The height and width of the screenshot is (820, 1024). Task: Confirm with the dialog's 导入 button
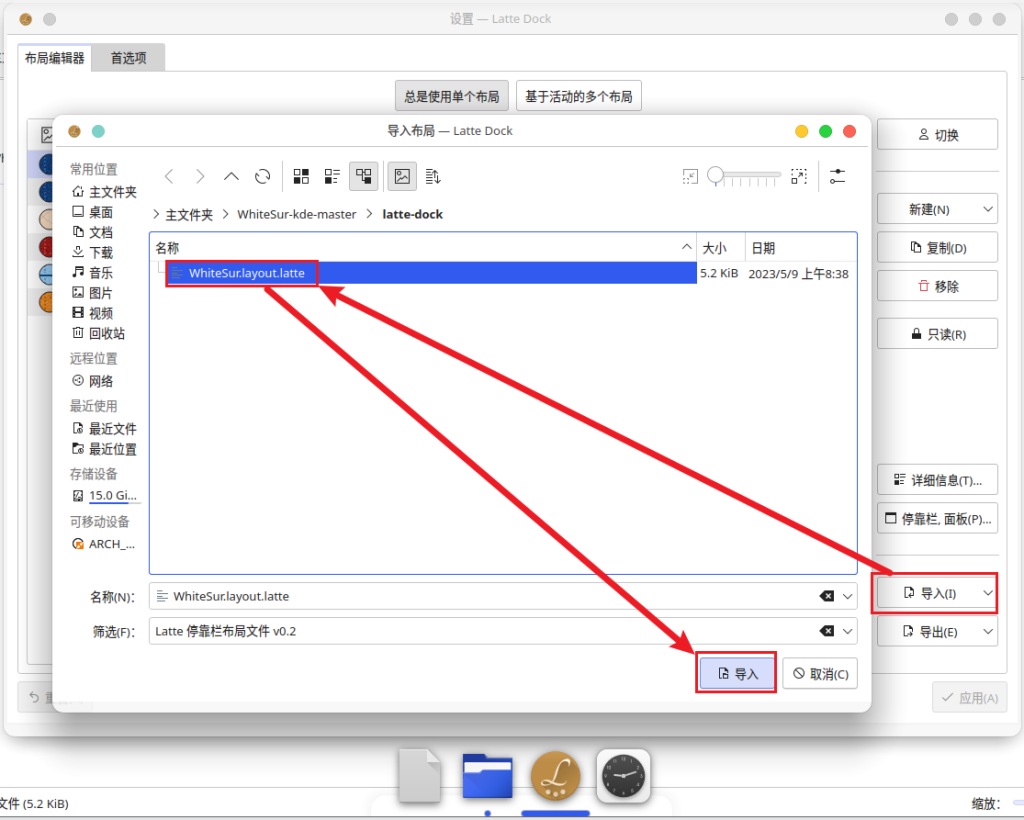click(737, 673)
